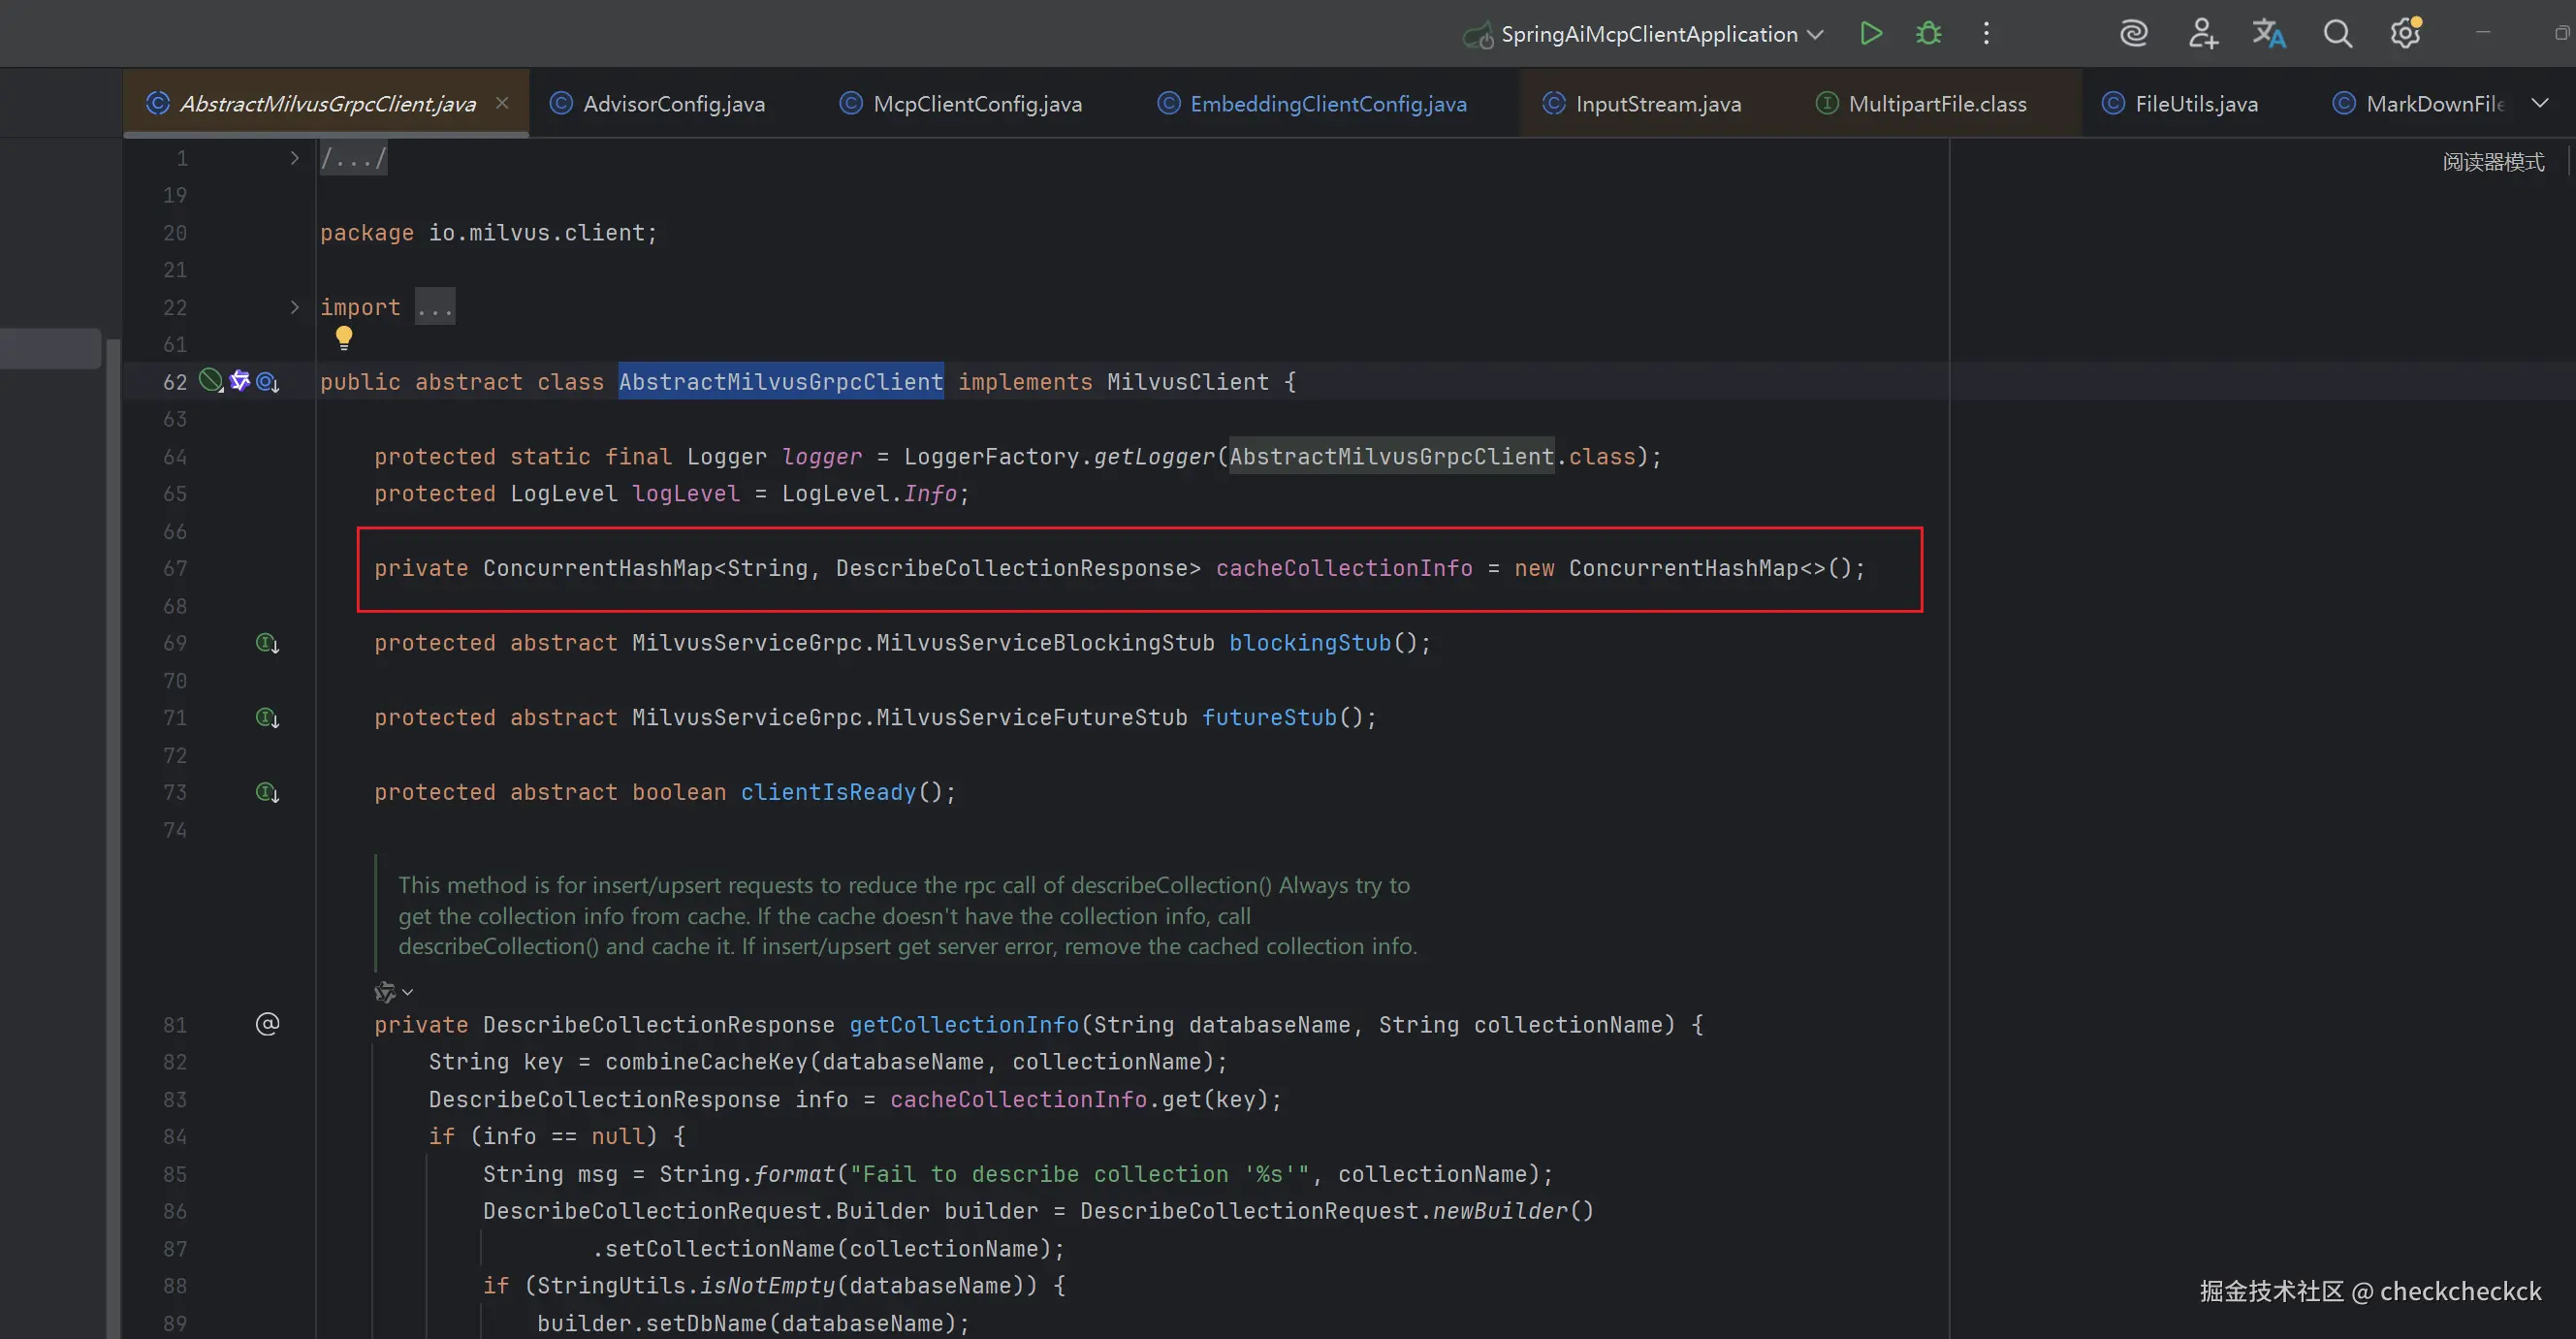Screen dimensions: 2576x1339
Task: Click the AI star gutter icon on line 62
Action: coord(239,380)
